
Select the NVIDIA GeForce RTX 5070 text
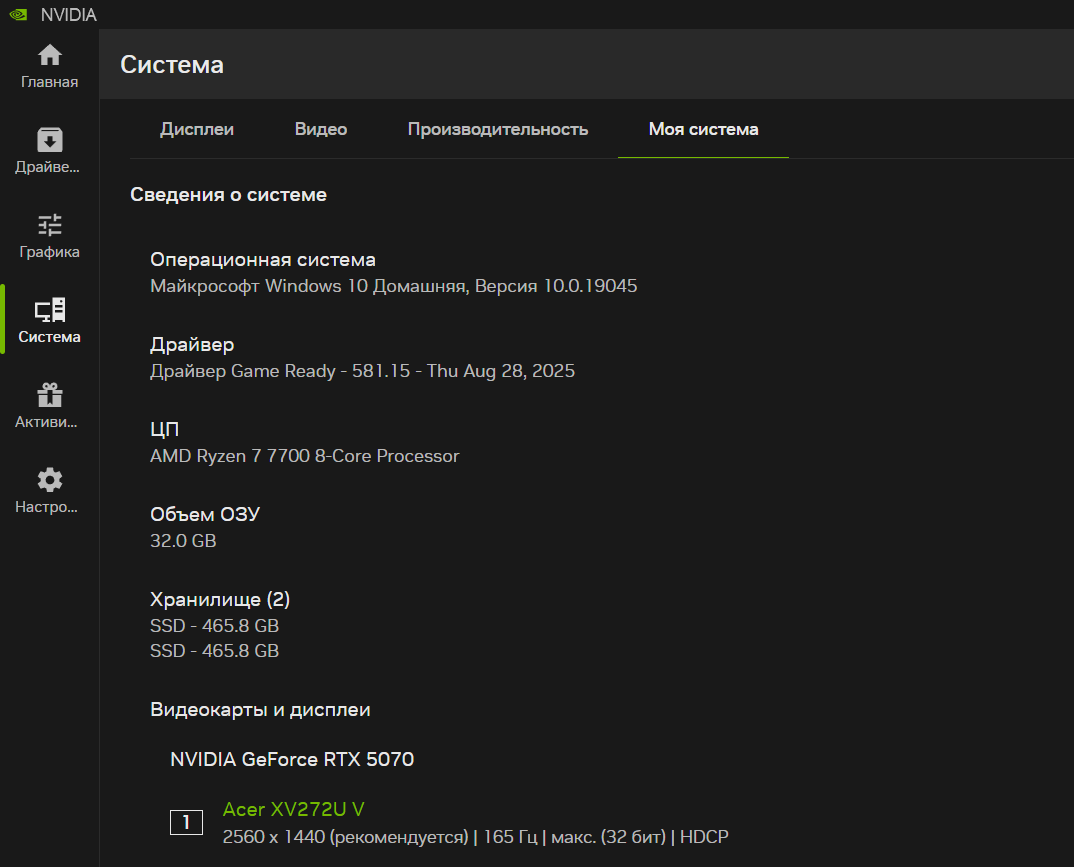[292, 759]
